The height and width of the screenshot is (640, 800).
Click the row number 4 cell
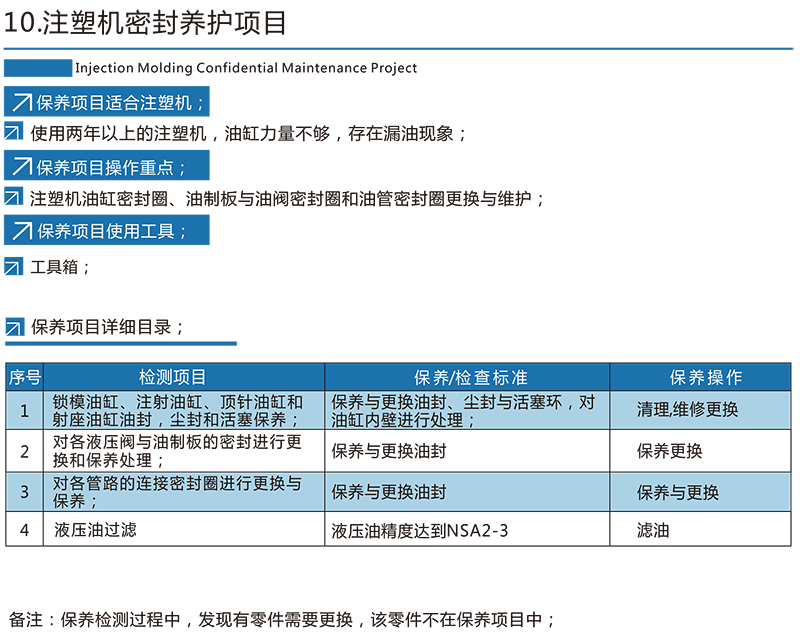pos(24,530)
